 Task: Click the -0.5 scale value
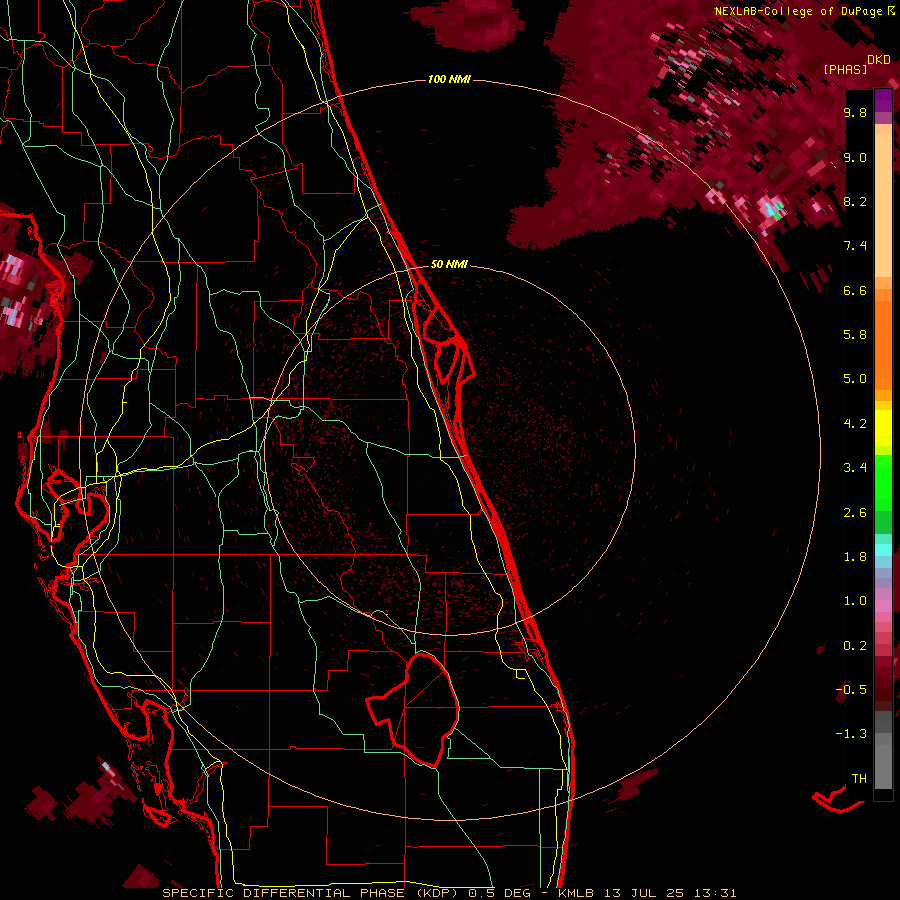(851, 690)
